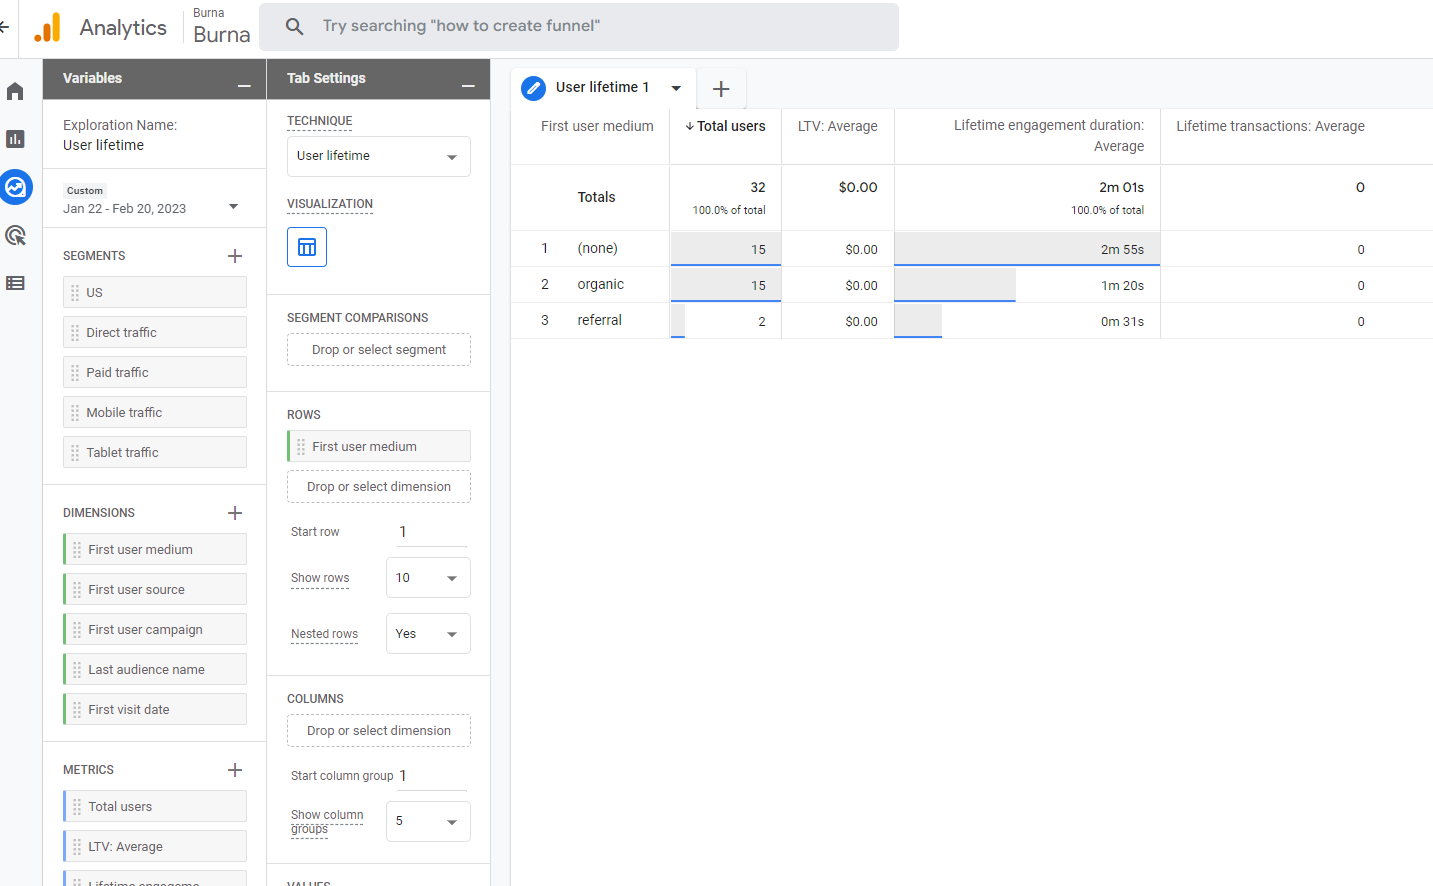
Task: Open the Home icon in left sidebar
Action: click(15, 92)
